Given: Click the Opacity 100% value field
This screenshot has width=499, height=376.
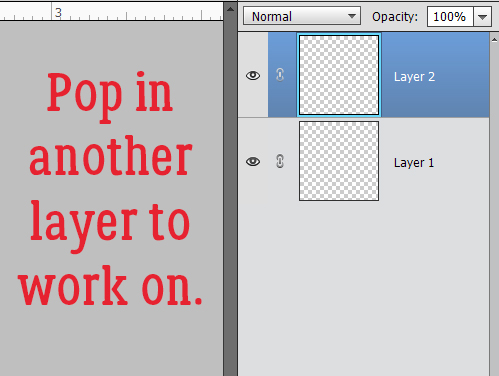Looking at the screenshot, I should pos(450,17).
